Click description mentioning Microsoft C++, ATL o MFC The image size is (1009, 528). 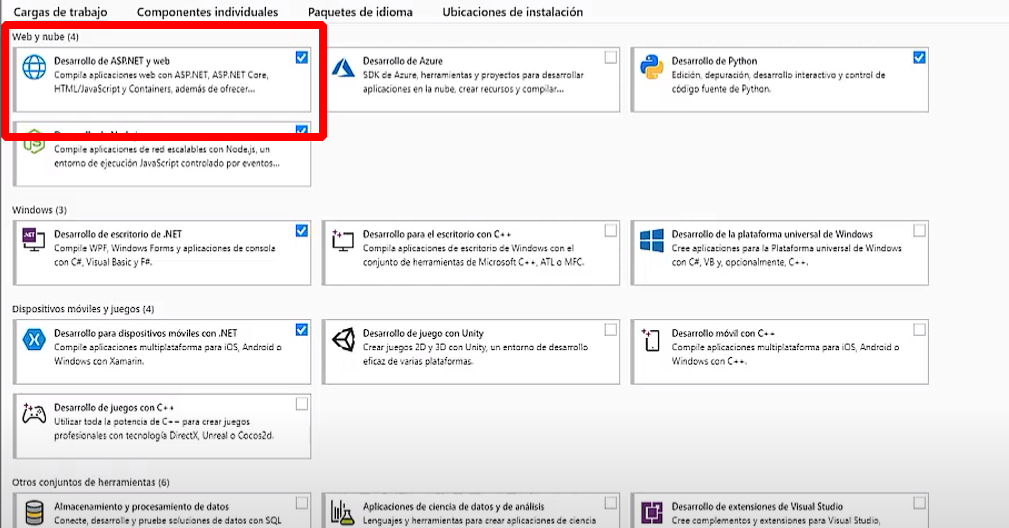(473, 255)
